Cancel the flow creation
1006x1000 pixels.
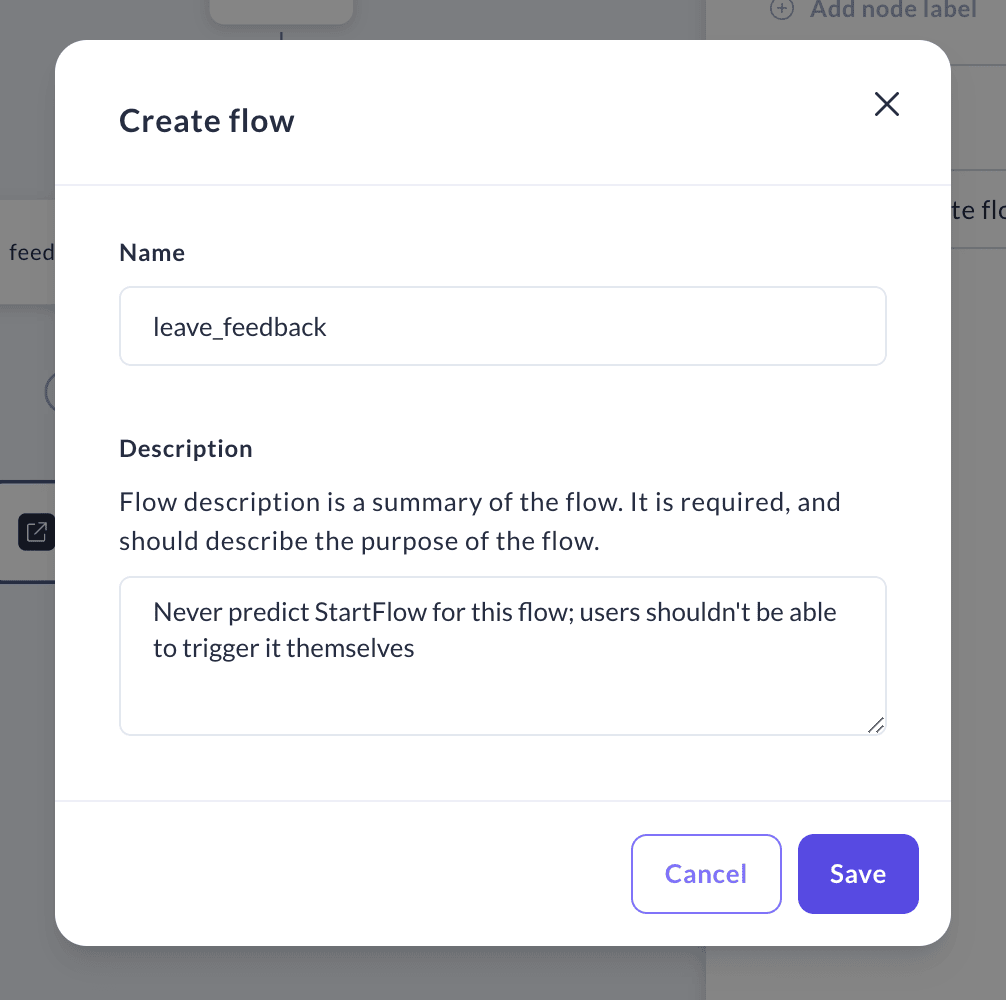pos(706,873)
